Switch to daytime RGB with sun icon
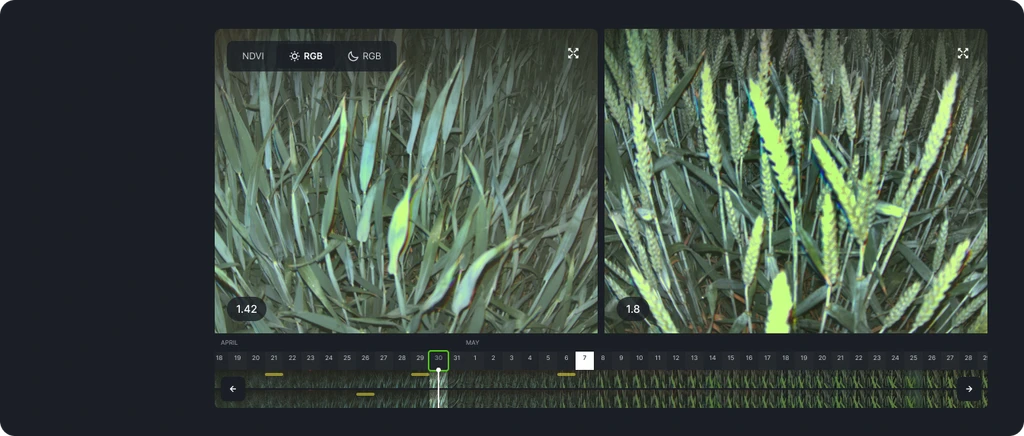The image size is (1024, 436). (307, 56)
